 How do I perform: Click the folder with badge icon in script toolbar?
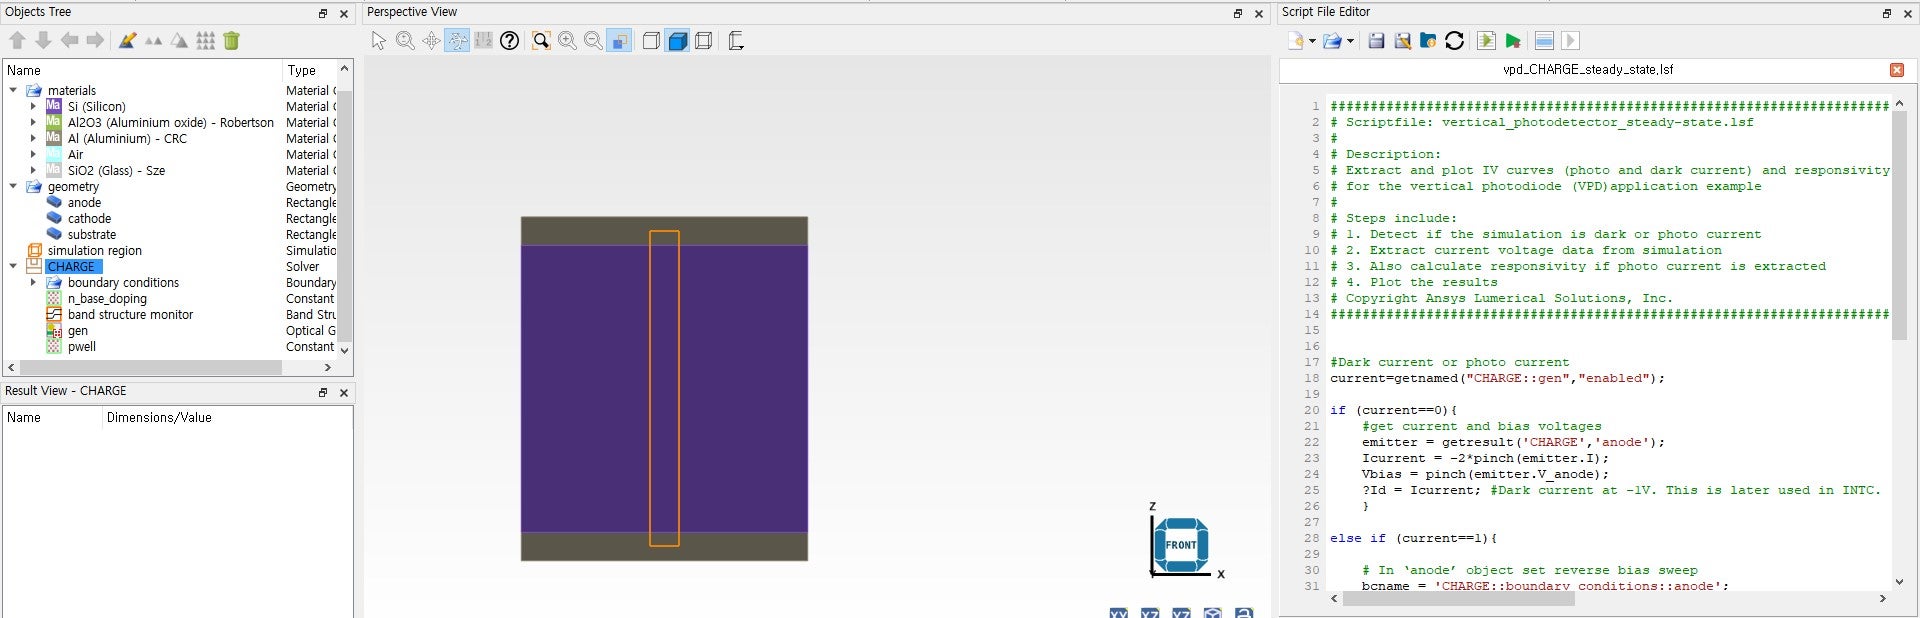[x=1428, y=40]
